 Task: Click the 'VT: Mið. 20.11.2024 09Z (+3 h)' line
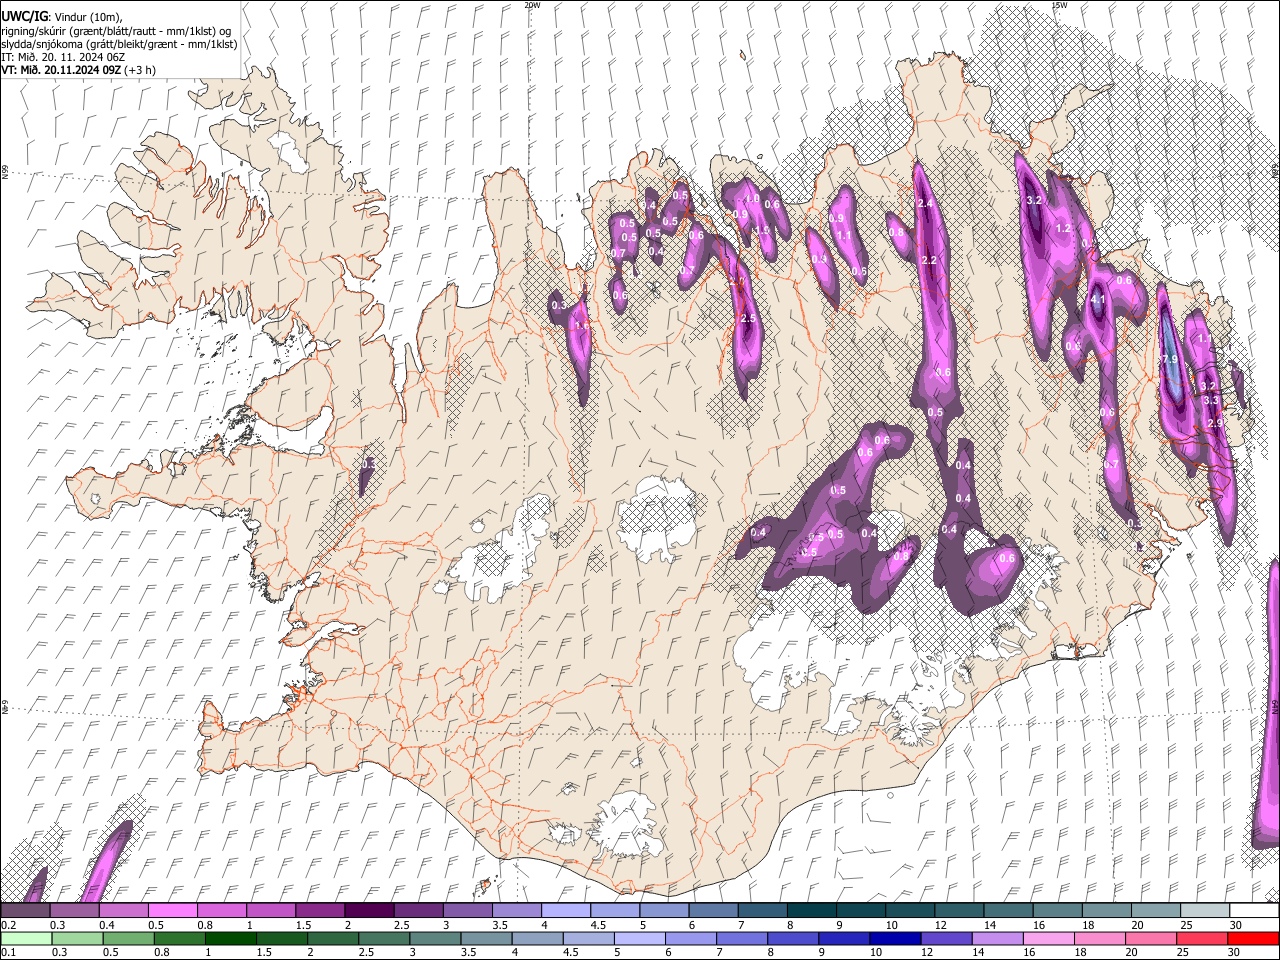(78, 70)
